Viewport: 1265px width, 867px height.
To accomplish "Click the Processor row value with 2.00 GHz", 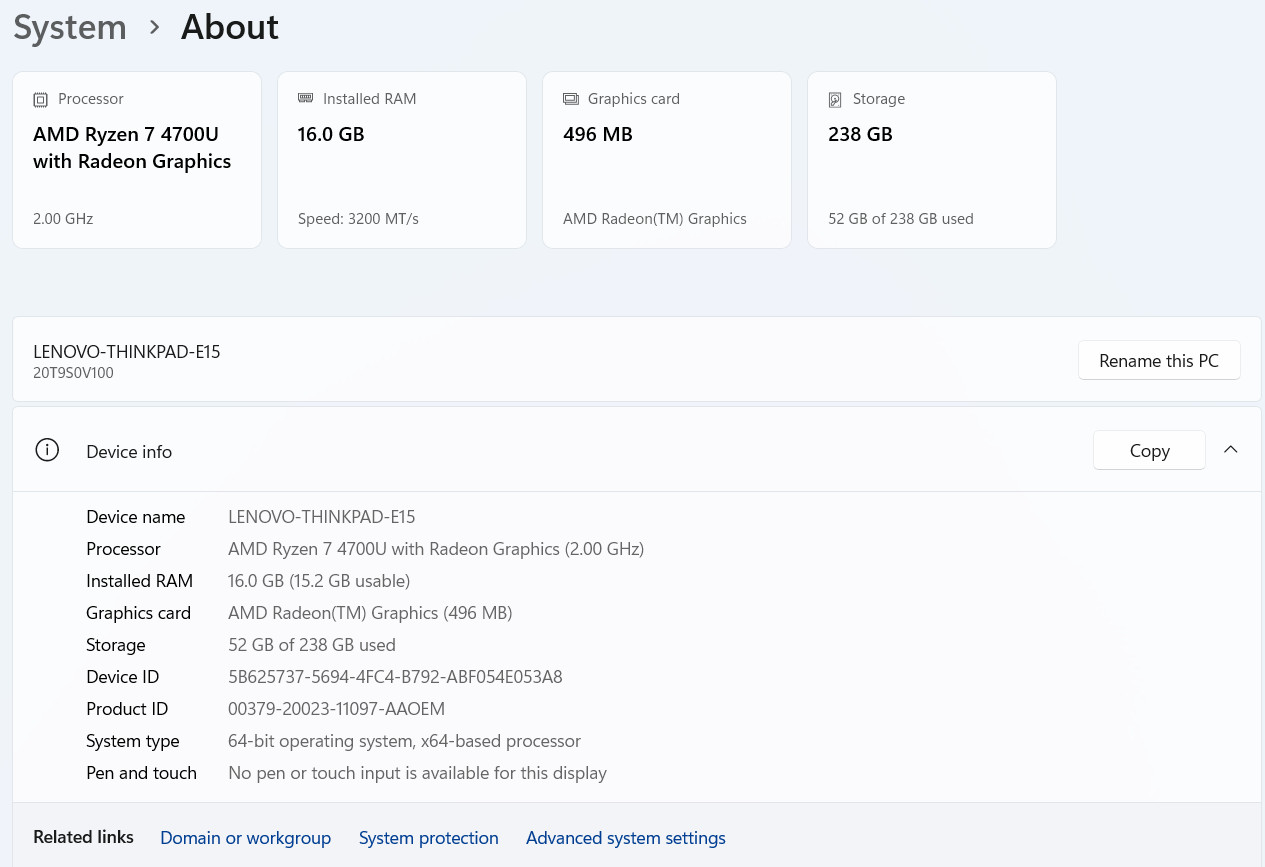I will pos(436,549).
